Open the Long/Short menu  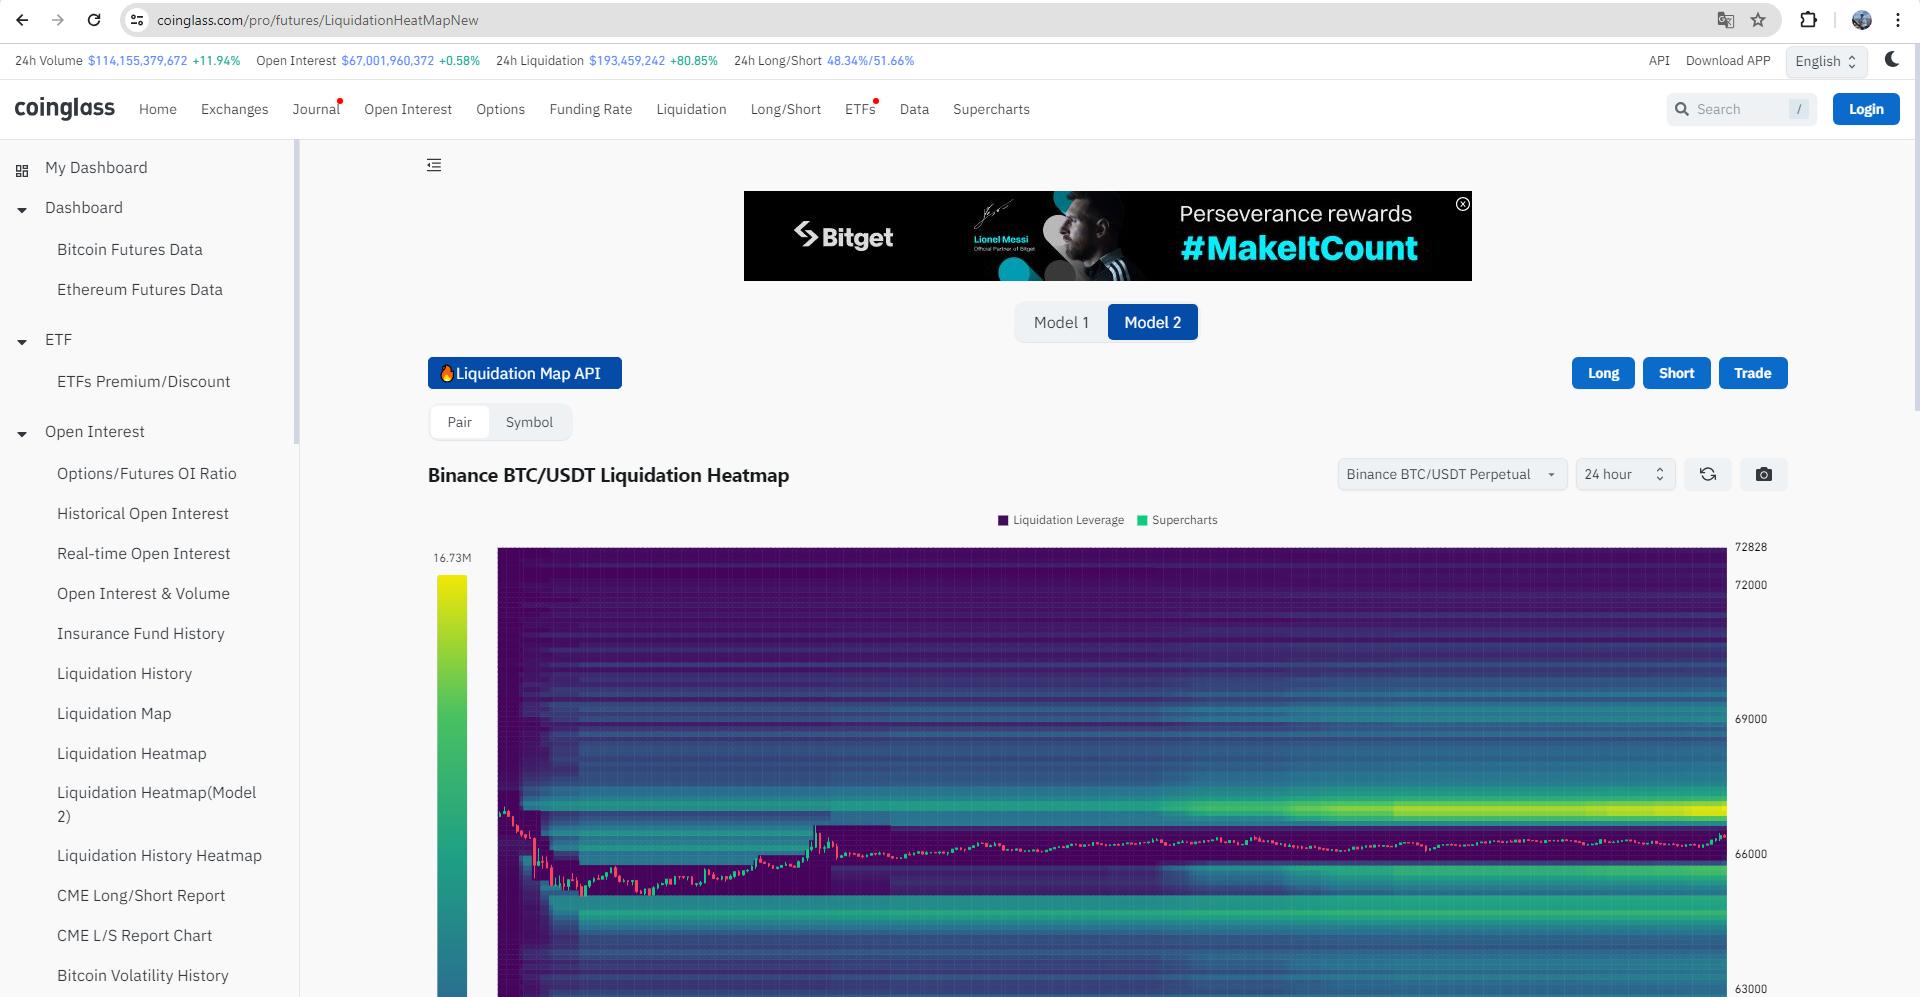pyautogui.click(x=786, y=109)
